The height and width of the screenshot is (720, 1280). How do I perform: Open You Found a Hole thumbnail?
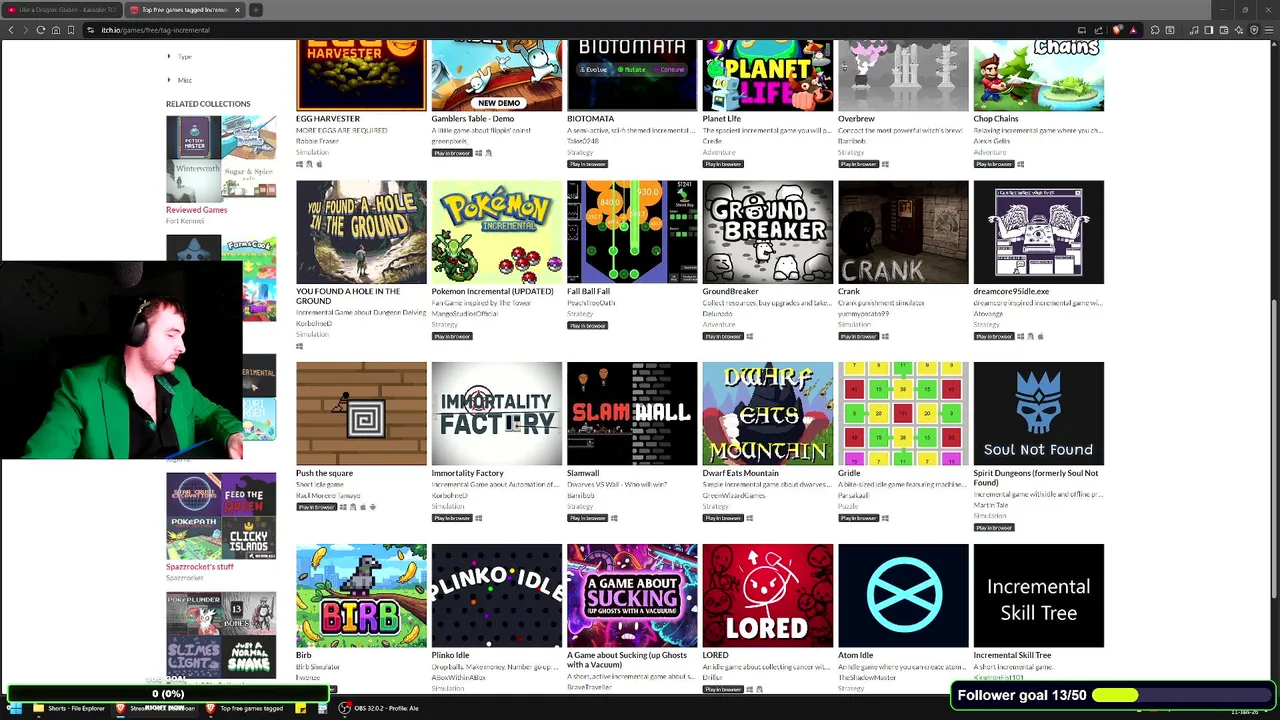[x=361, y=232]
